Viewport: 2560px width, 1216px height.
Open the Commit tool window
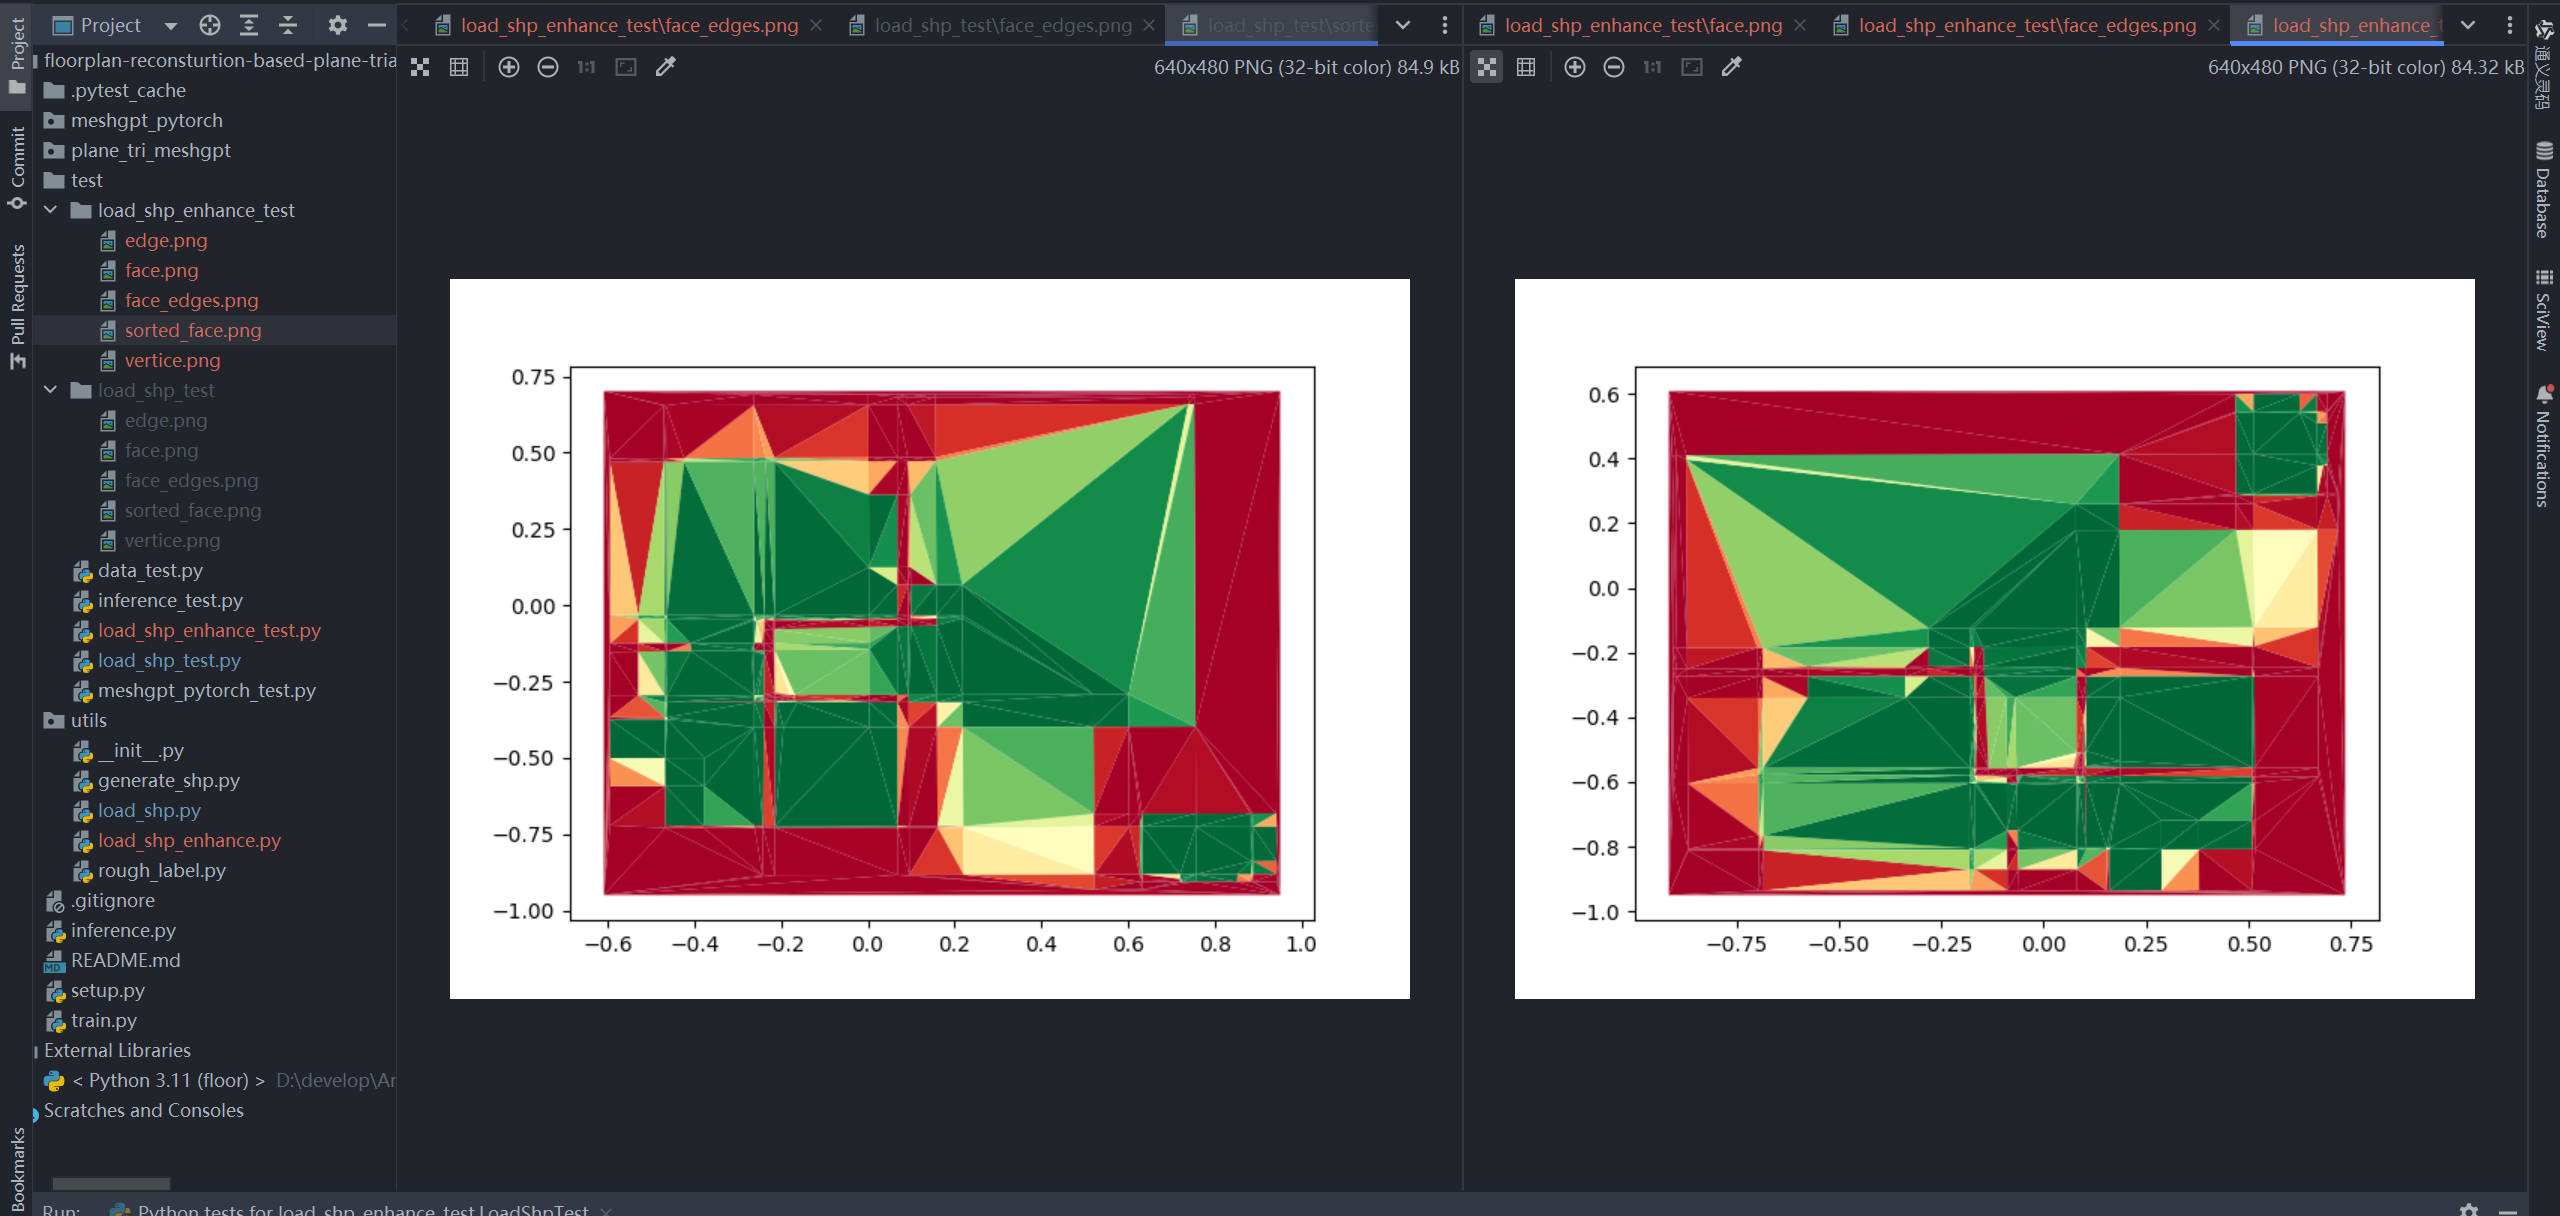17,168
